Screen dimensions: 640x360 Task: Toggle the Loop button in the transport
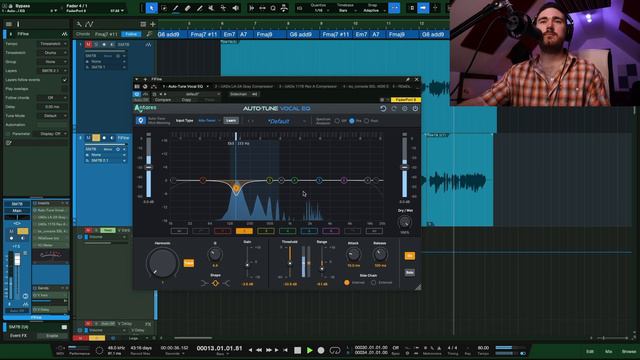(335, 350)
